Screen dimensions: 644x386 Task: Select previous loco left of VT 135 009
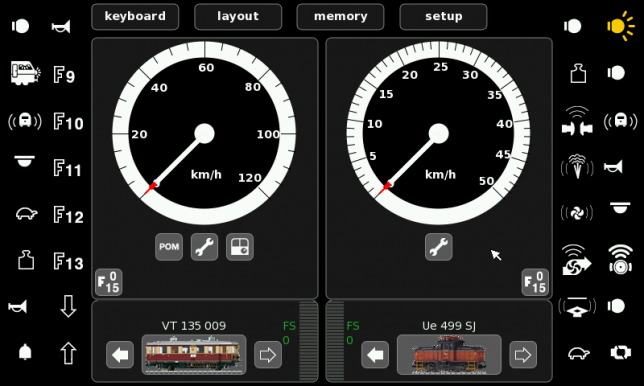click(x=120, y=355)
